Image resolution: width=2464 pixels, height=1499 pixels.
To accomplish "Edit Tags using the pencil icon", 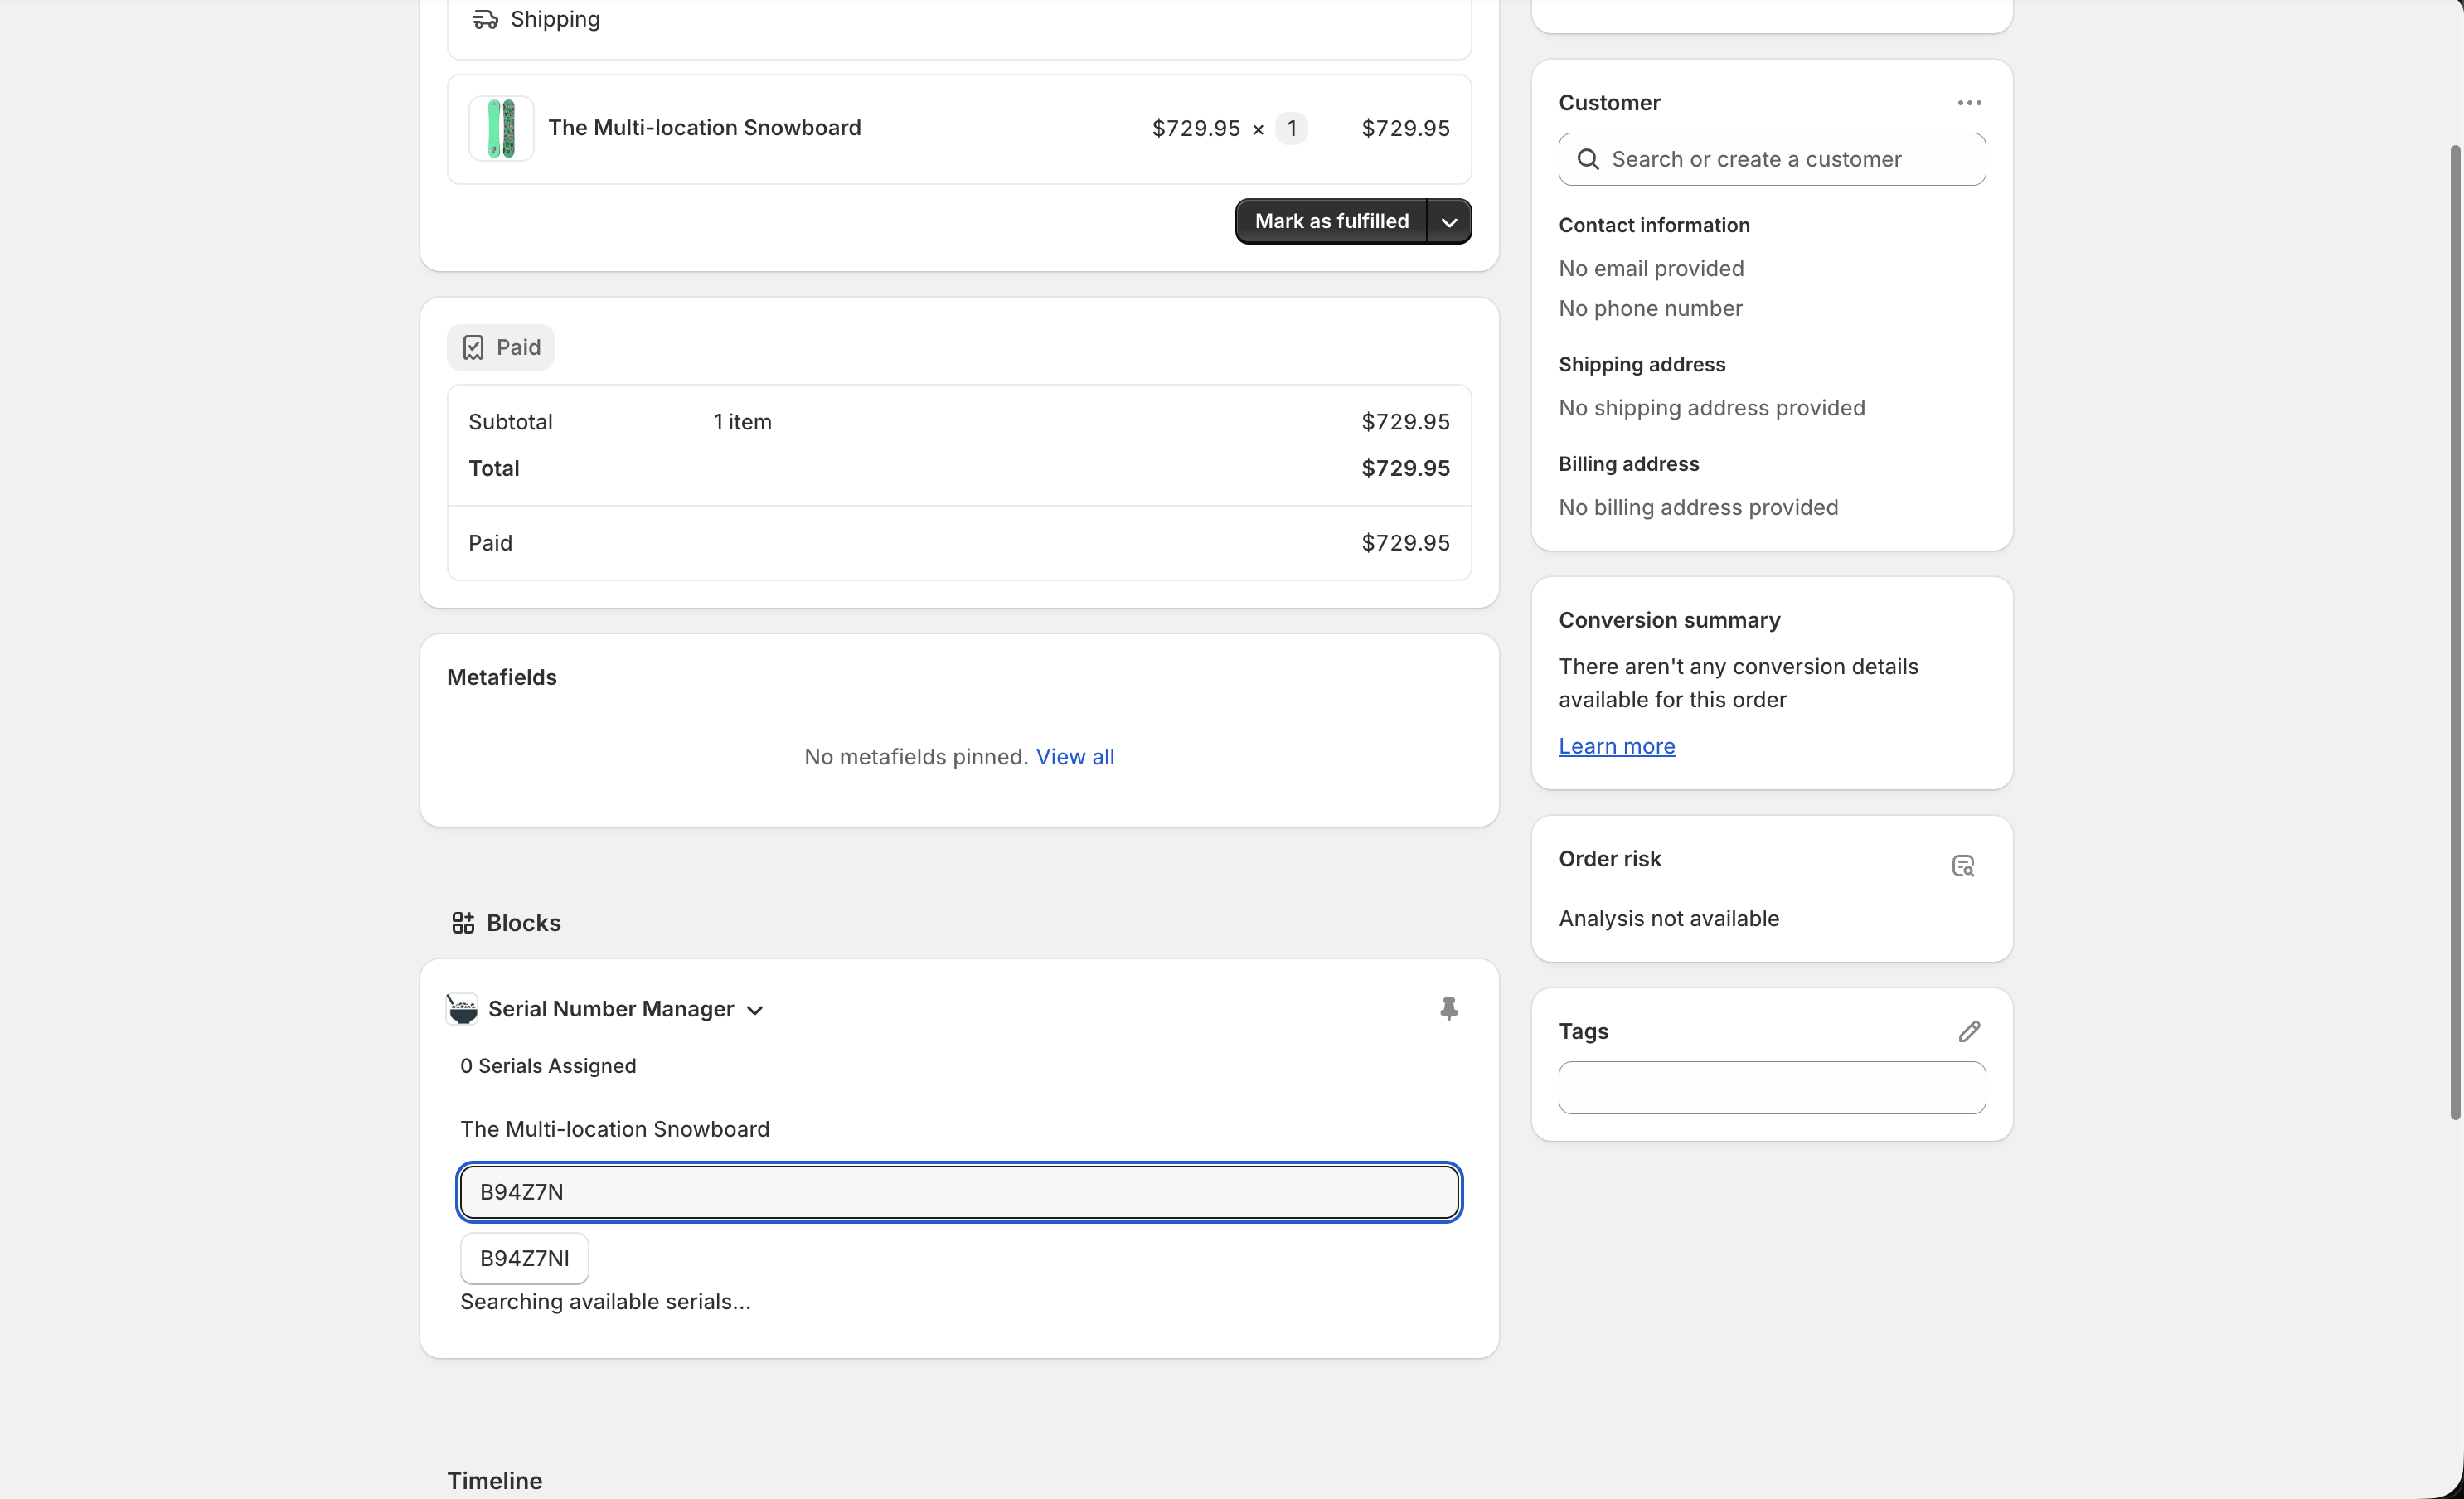I will (1968, 1031).
